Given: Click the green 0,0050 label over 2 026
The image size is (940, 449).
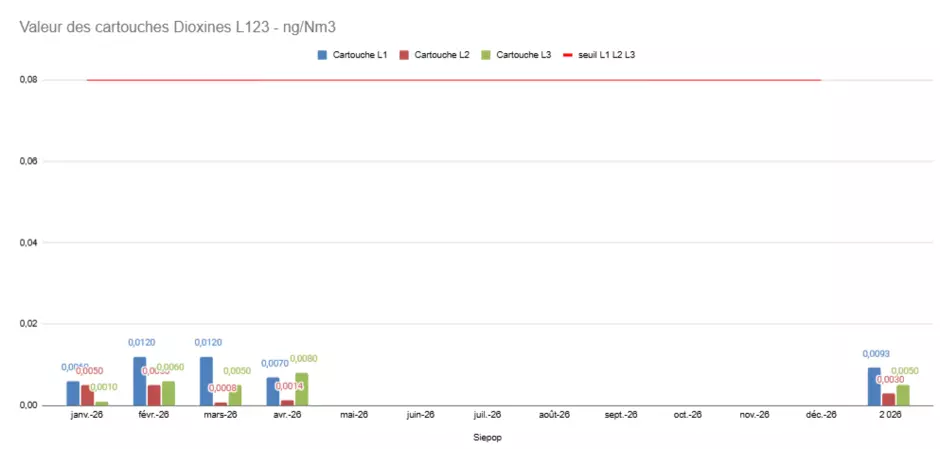Looking at the screenshot, I should [905, 371].
